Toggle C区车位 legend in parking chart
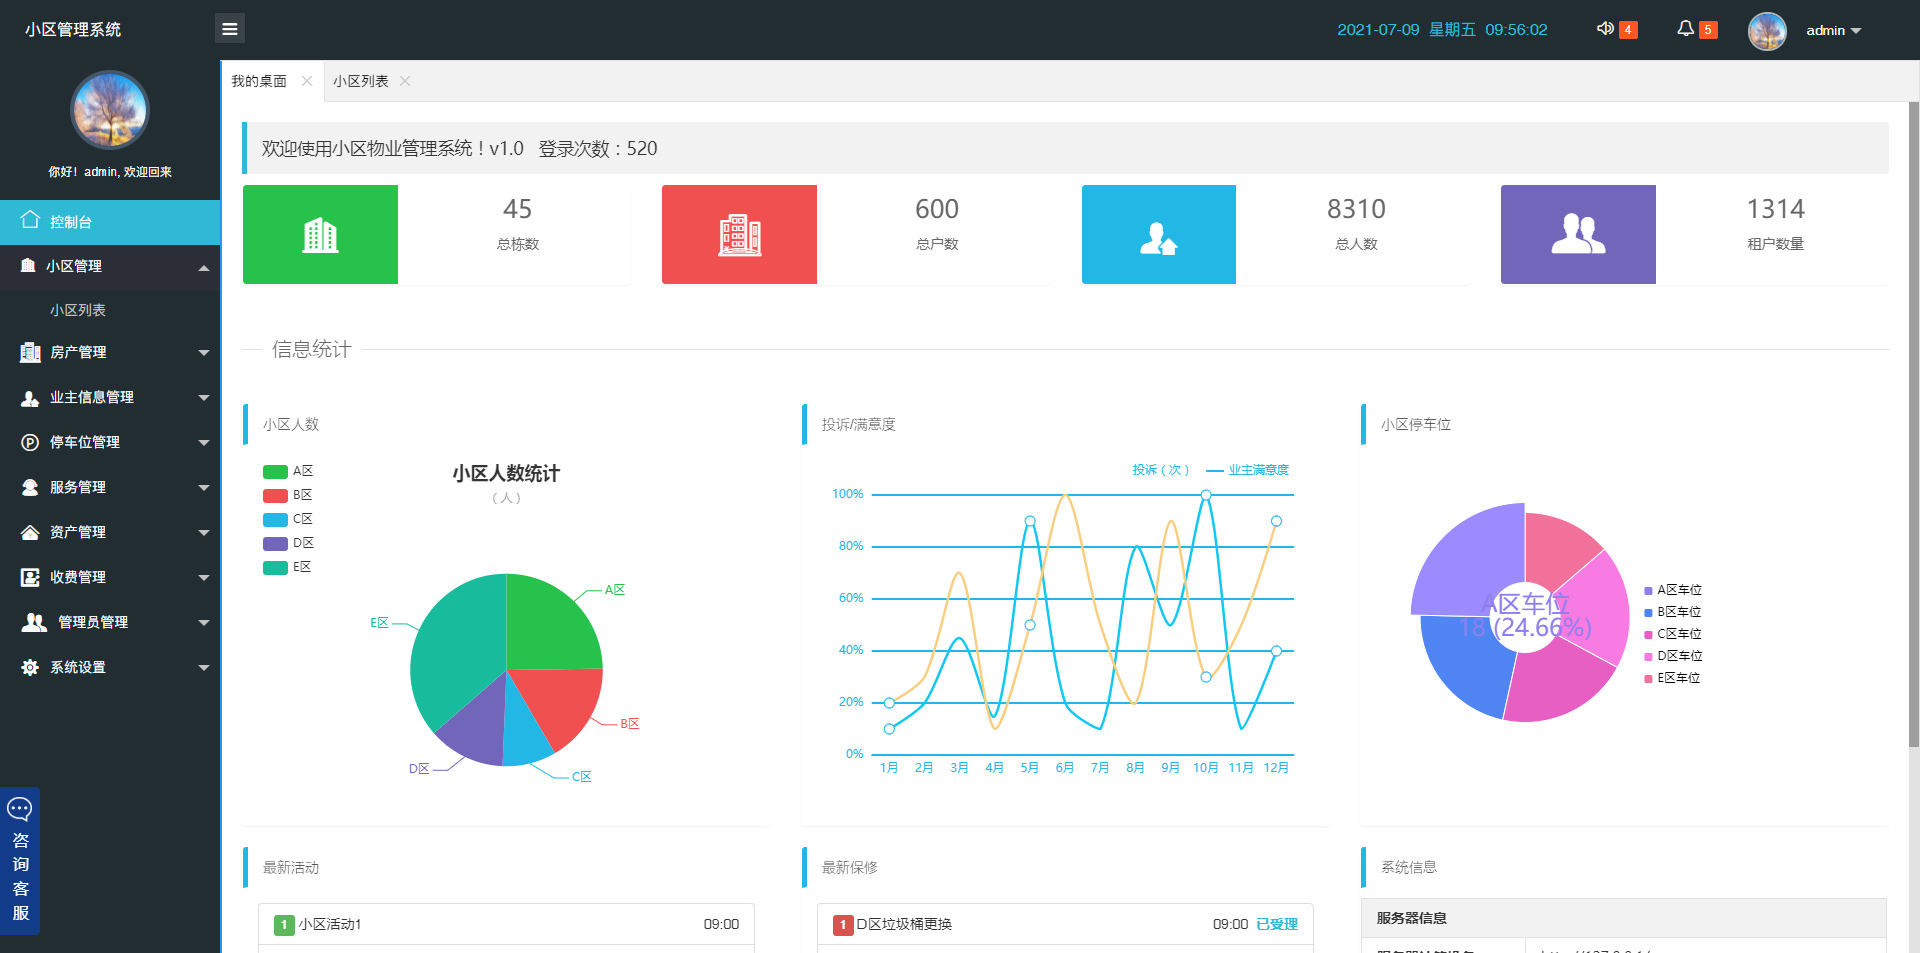Image resolution: width=1920 pixels, height=953 pixels. [x=1673, y=634]
